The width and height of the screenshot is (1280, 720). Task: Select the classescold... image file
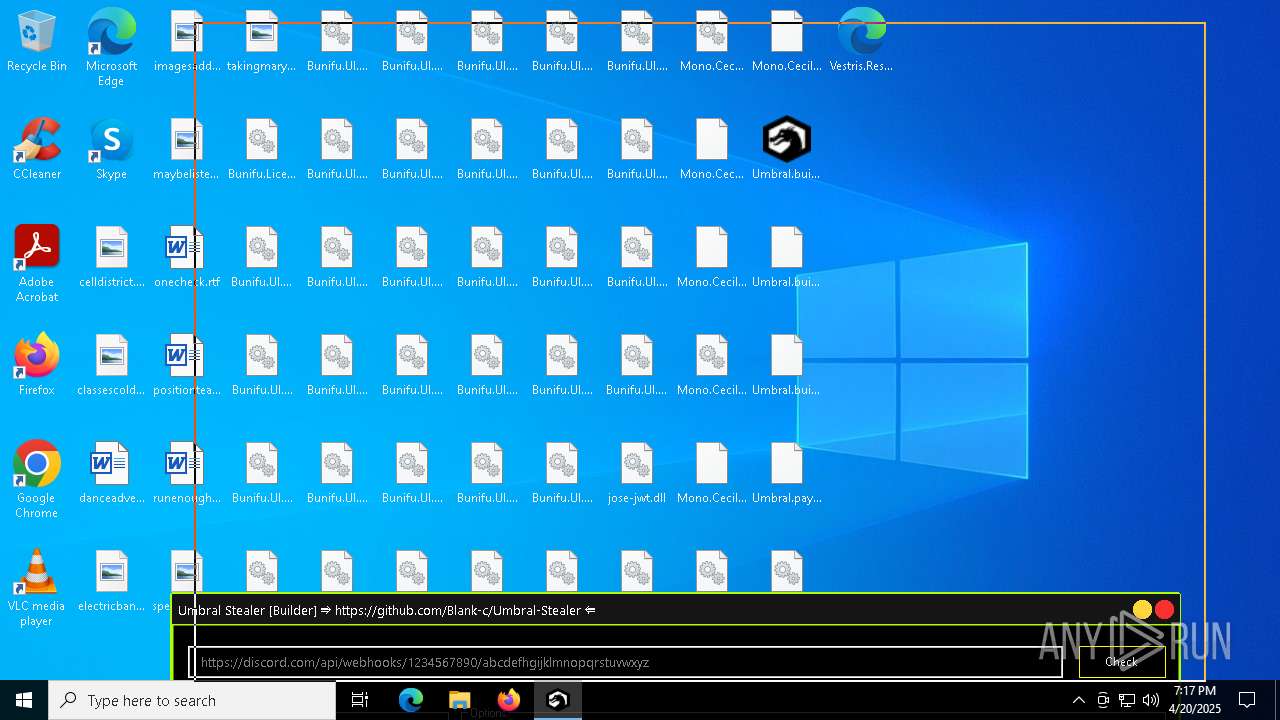(x=111, y=365)
